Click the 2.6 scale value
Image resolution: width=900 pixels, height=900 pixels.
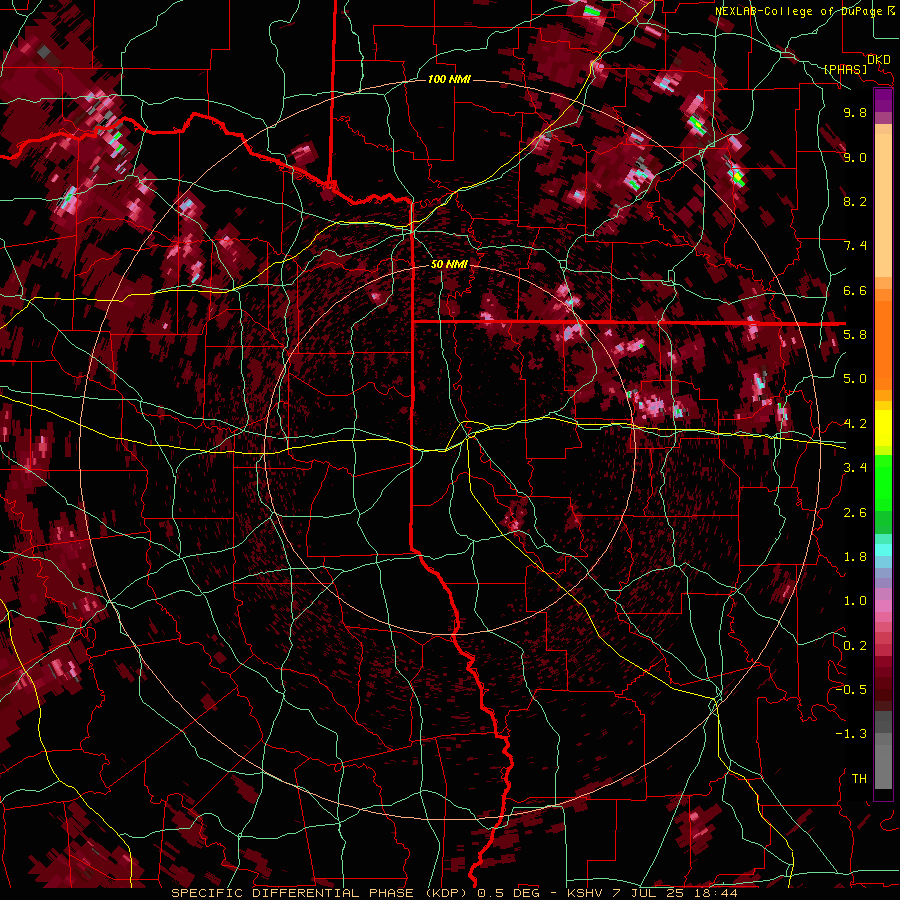(x=855, y=513)
